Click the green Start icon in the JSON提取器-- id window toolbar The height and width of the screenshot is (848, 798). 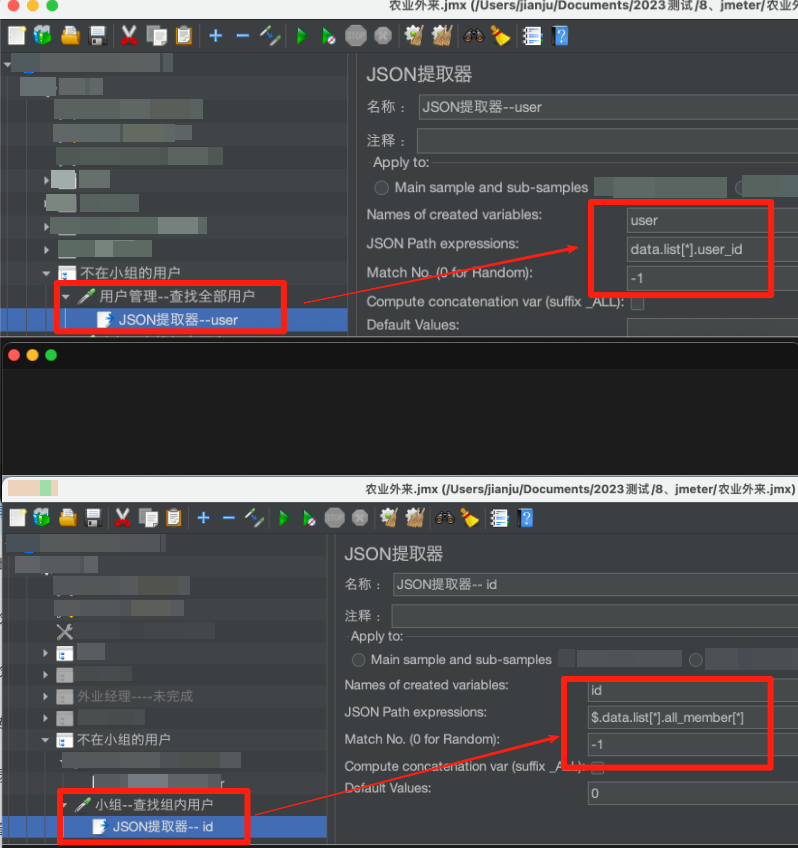[x=284, y=518]
